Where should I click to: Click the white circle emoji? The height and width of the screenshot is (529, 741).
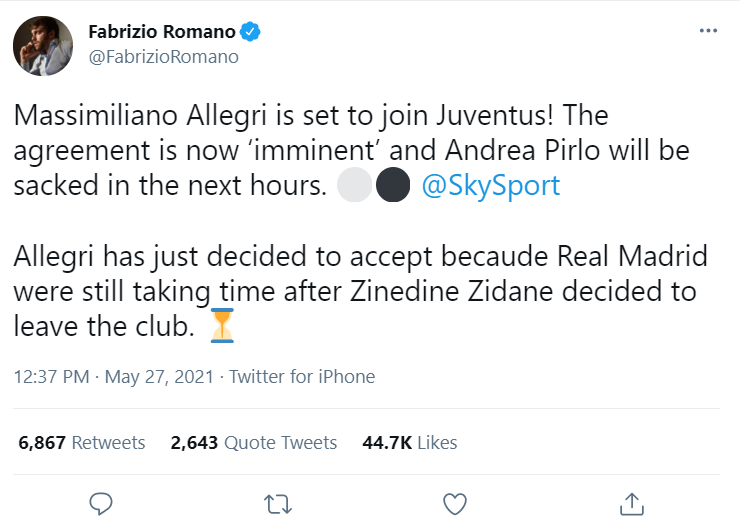354,189
